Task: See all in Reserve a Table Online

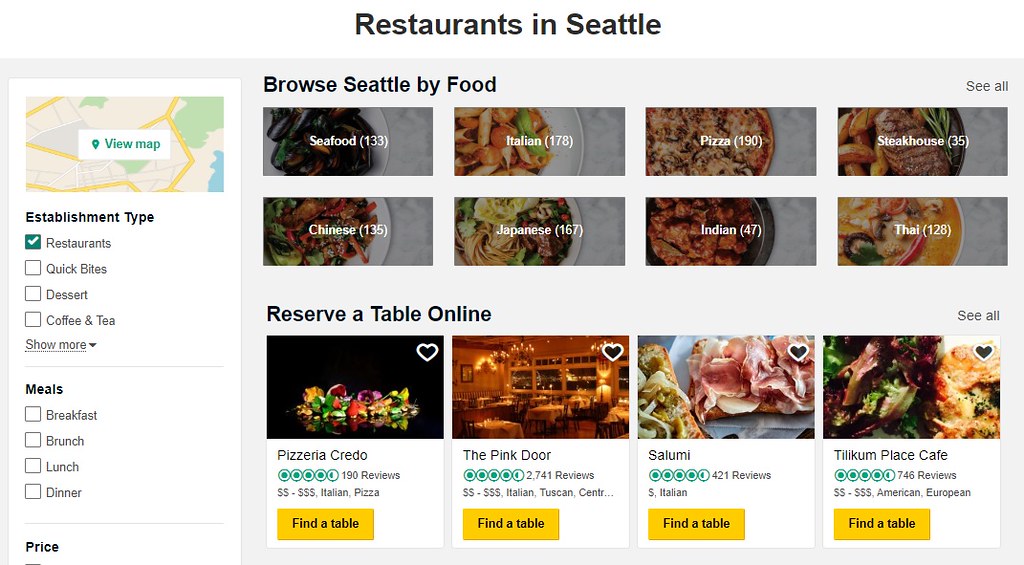Action: 978,315
